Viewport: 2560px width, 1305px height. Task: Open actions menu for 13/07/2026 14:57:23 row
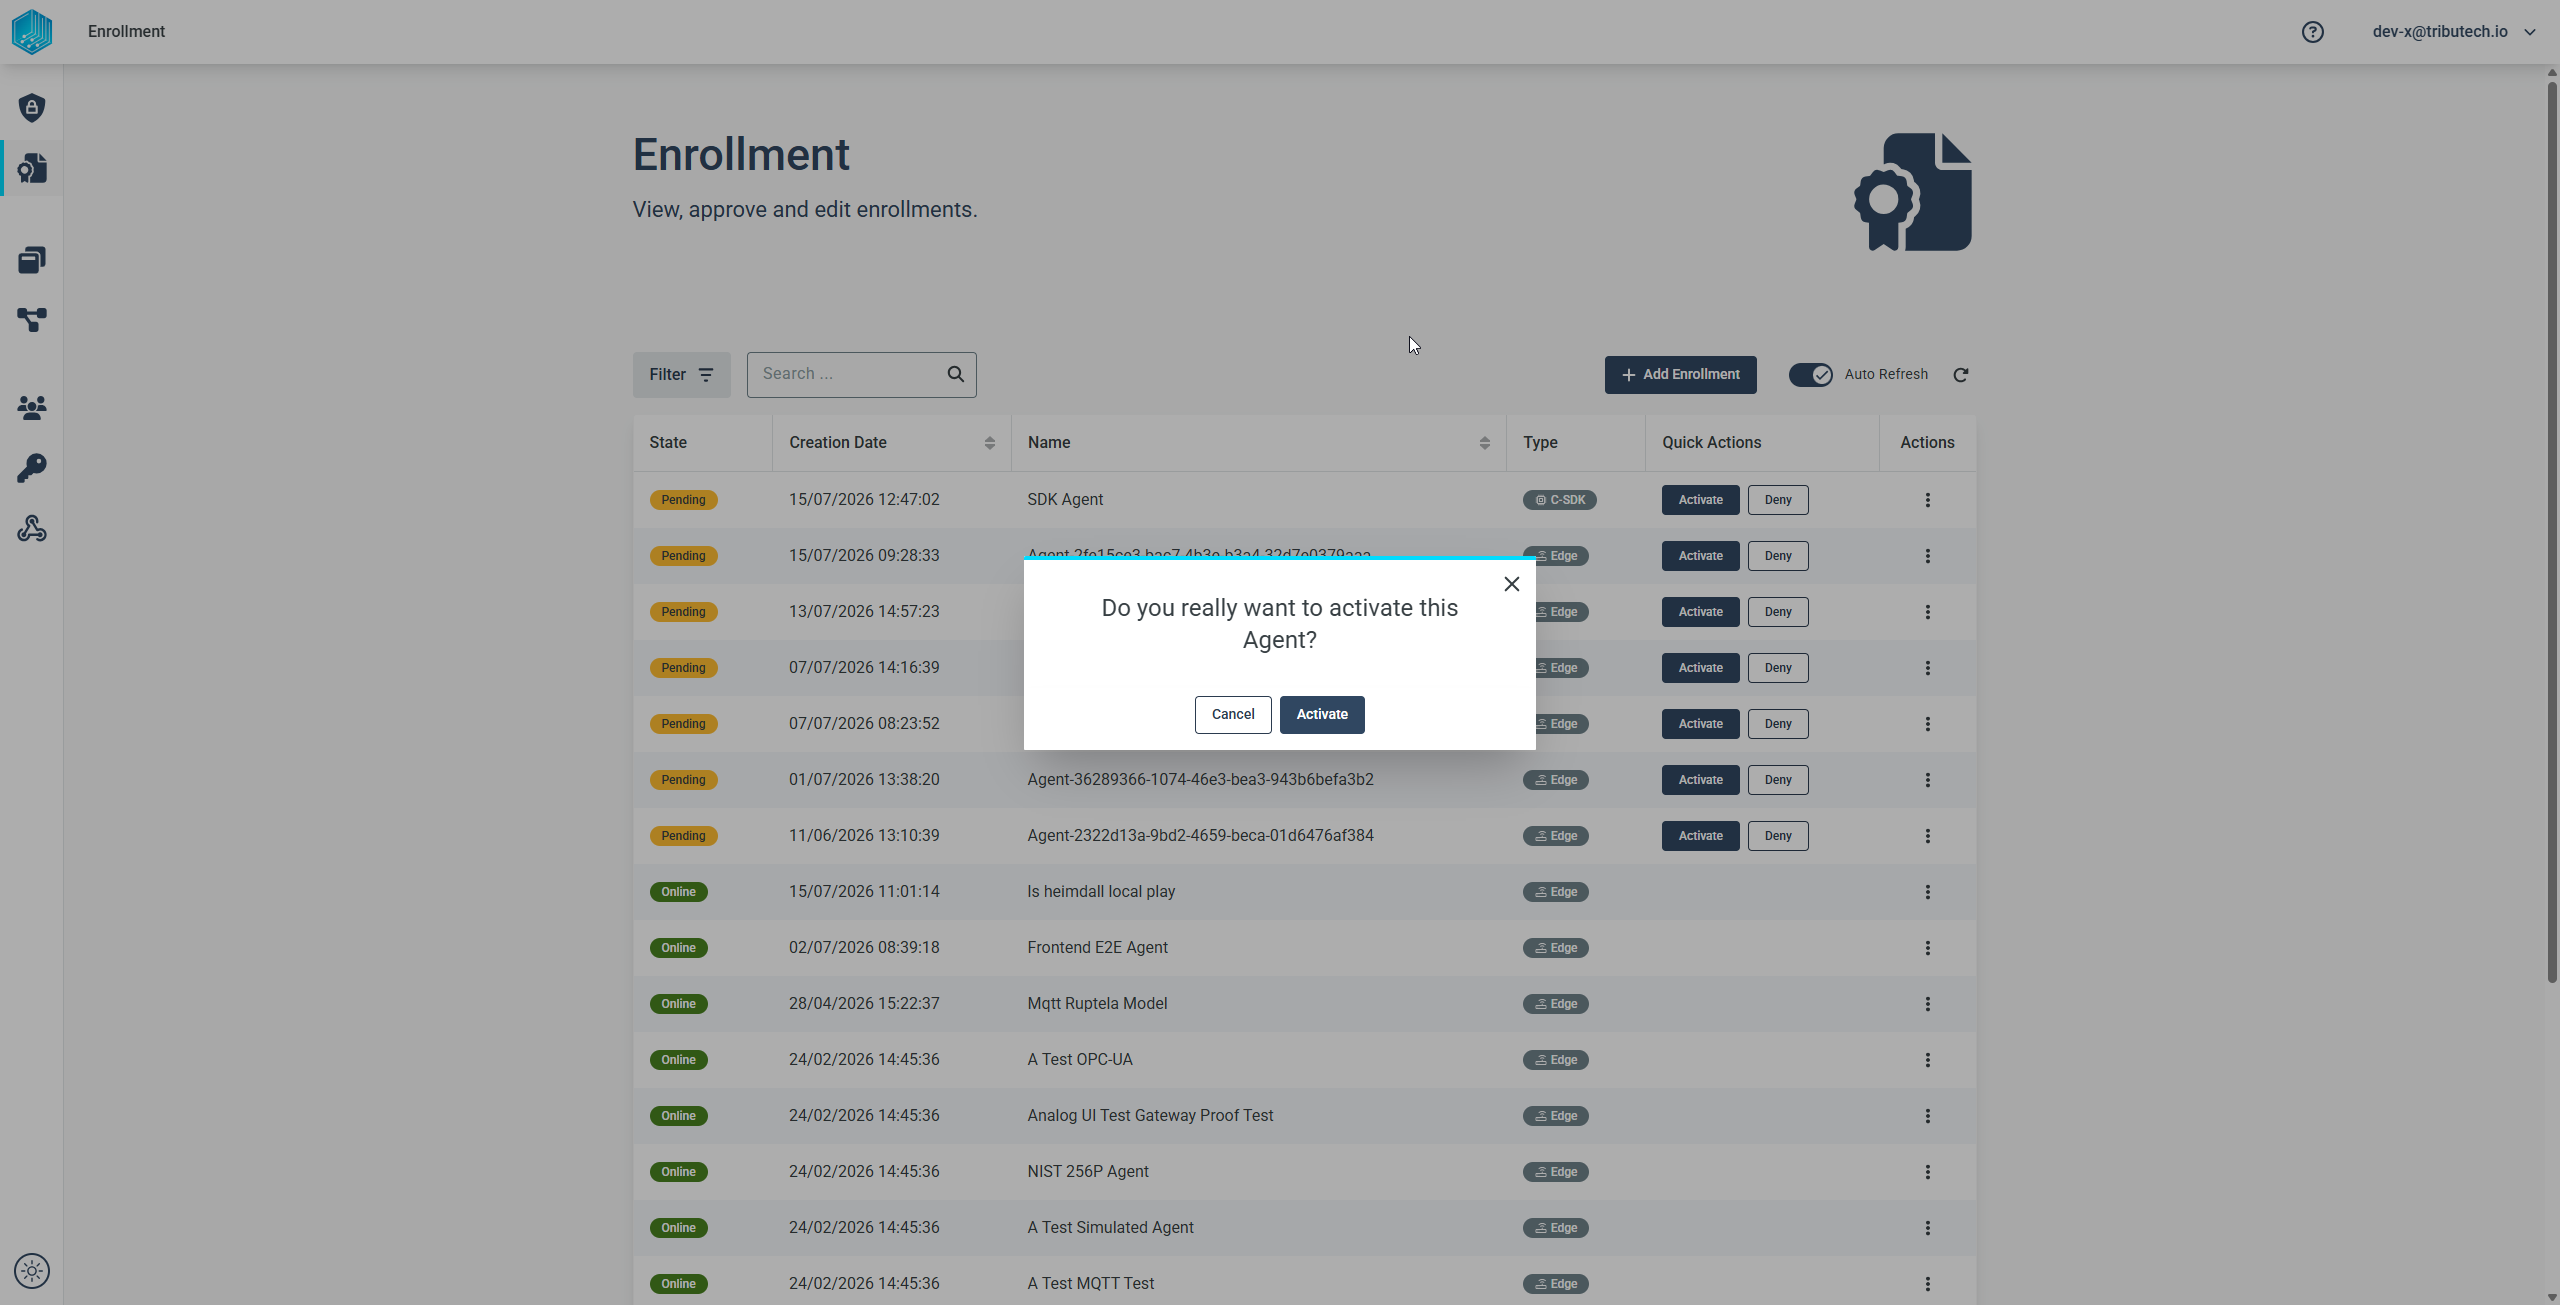point(1928,612)
